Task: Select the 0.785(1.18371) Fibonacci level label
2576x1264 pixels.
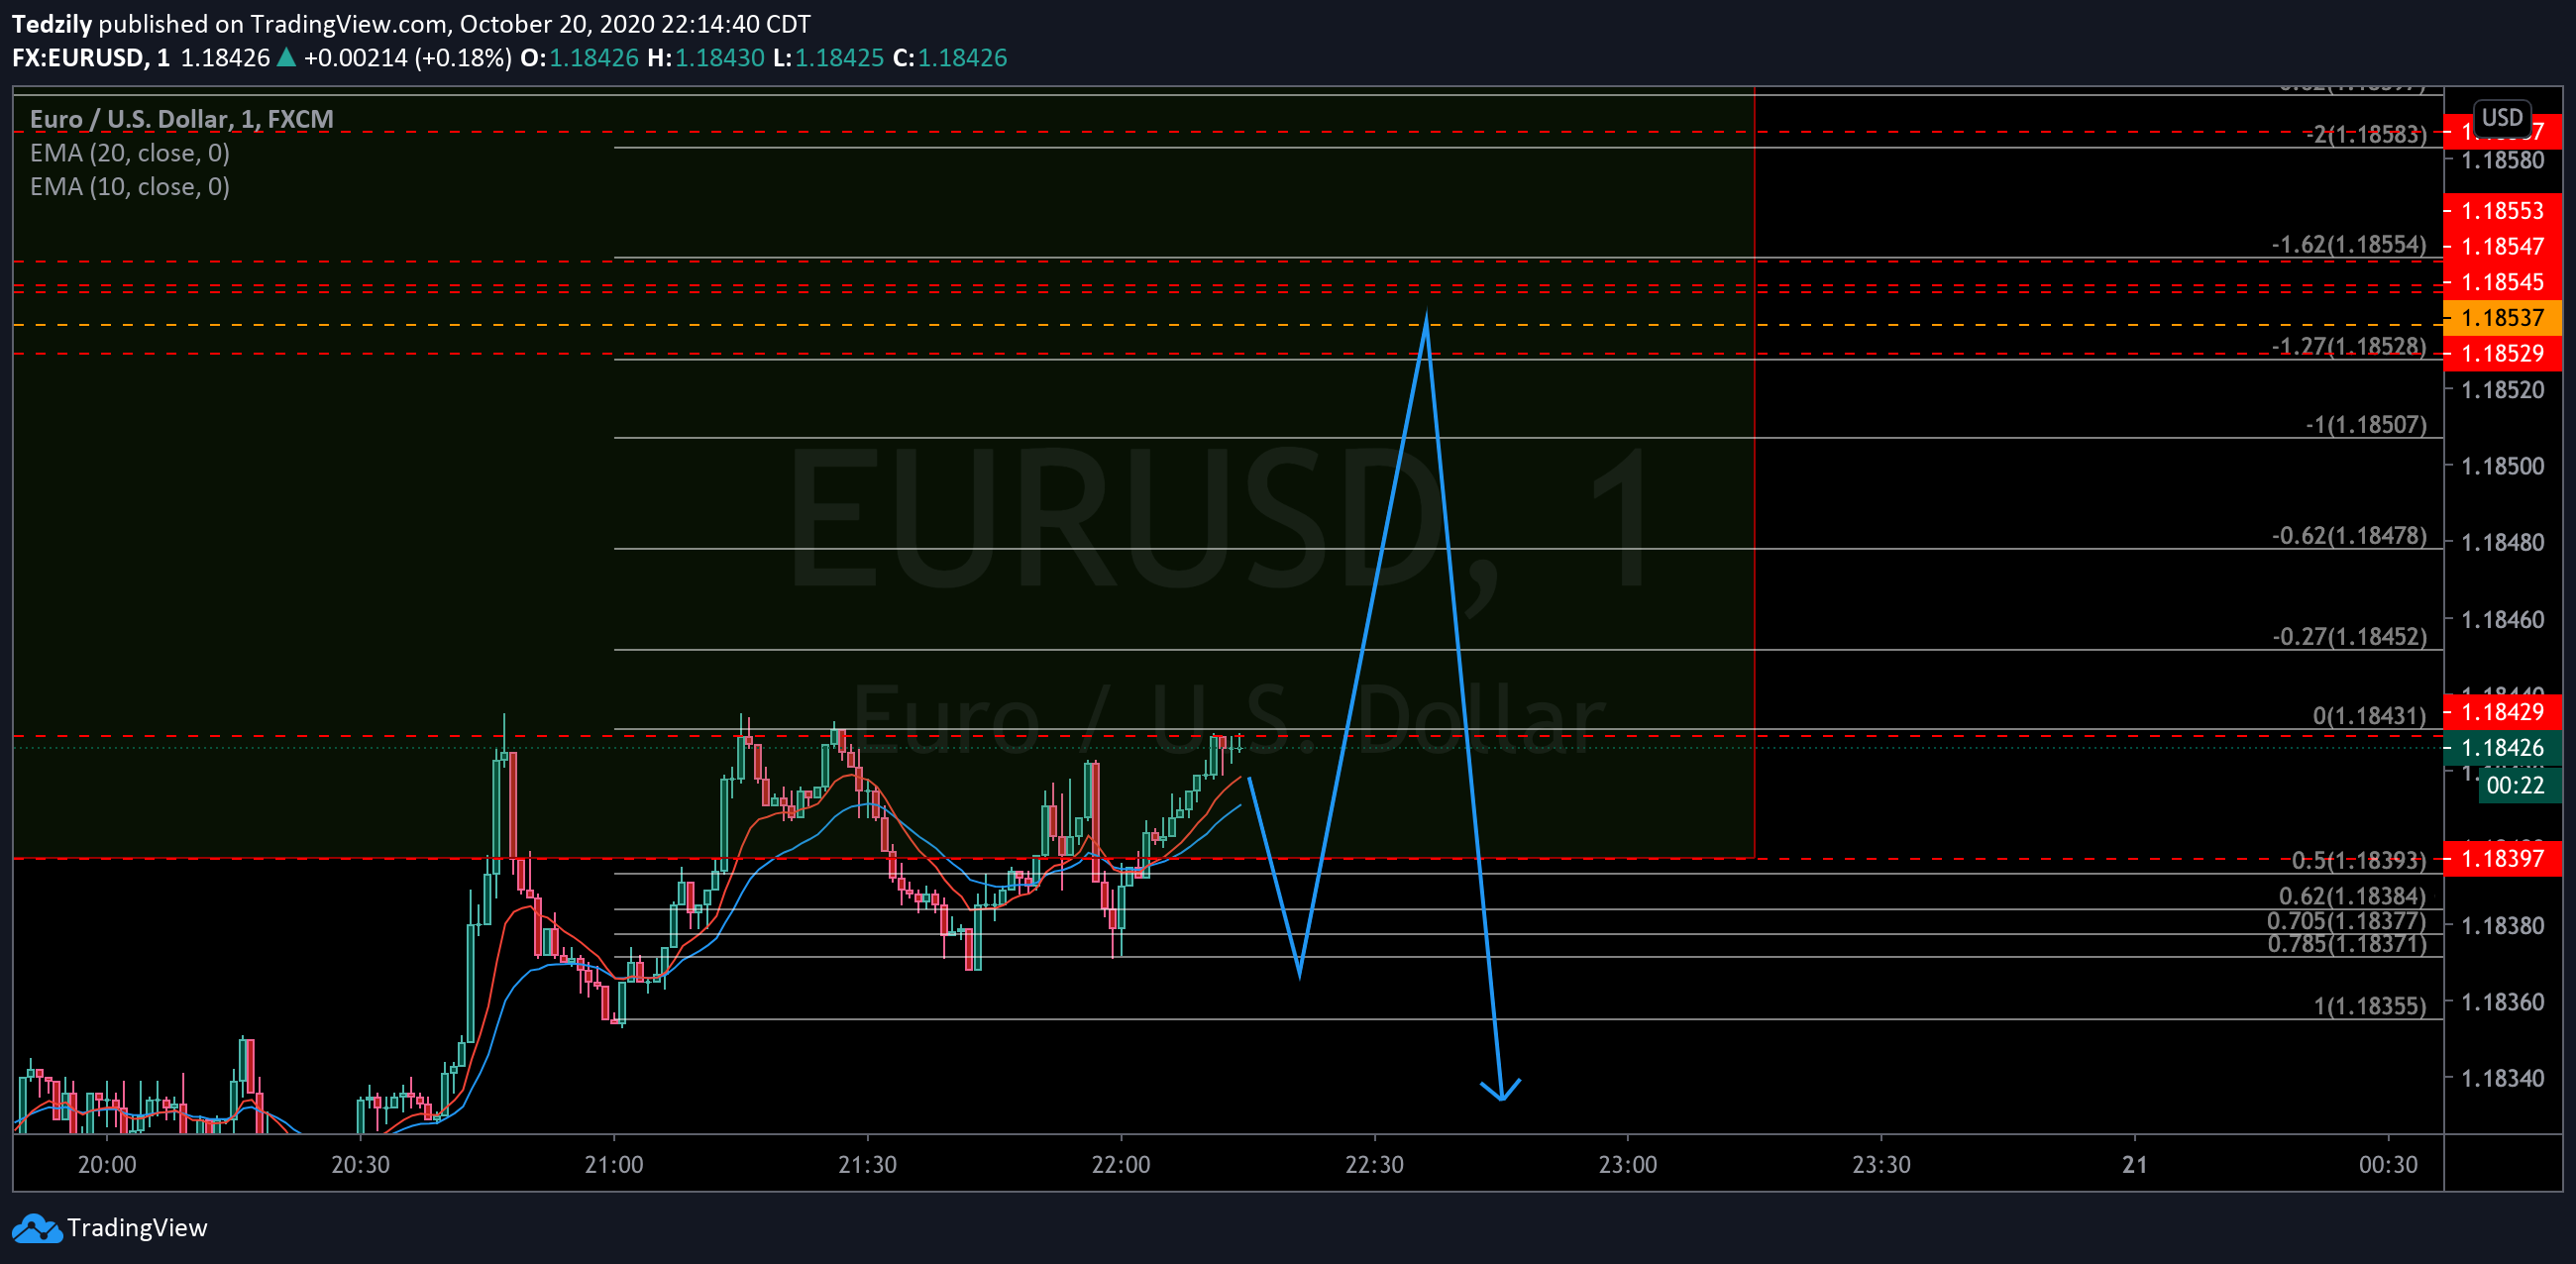Action: coord(2347,944)
